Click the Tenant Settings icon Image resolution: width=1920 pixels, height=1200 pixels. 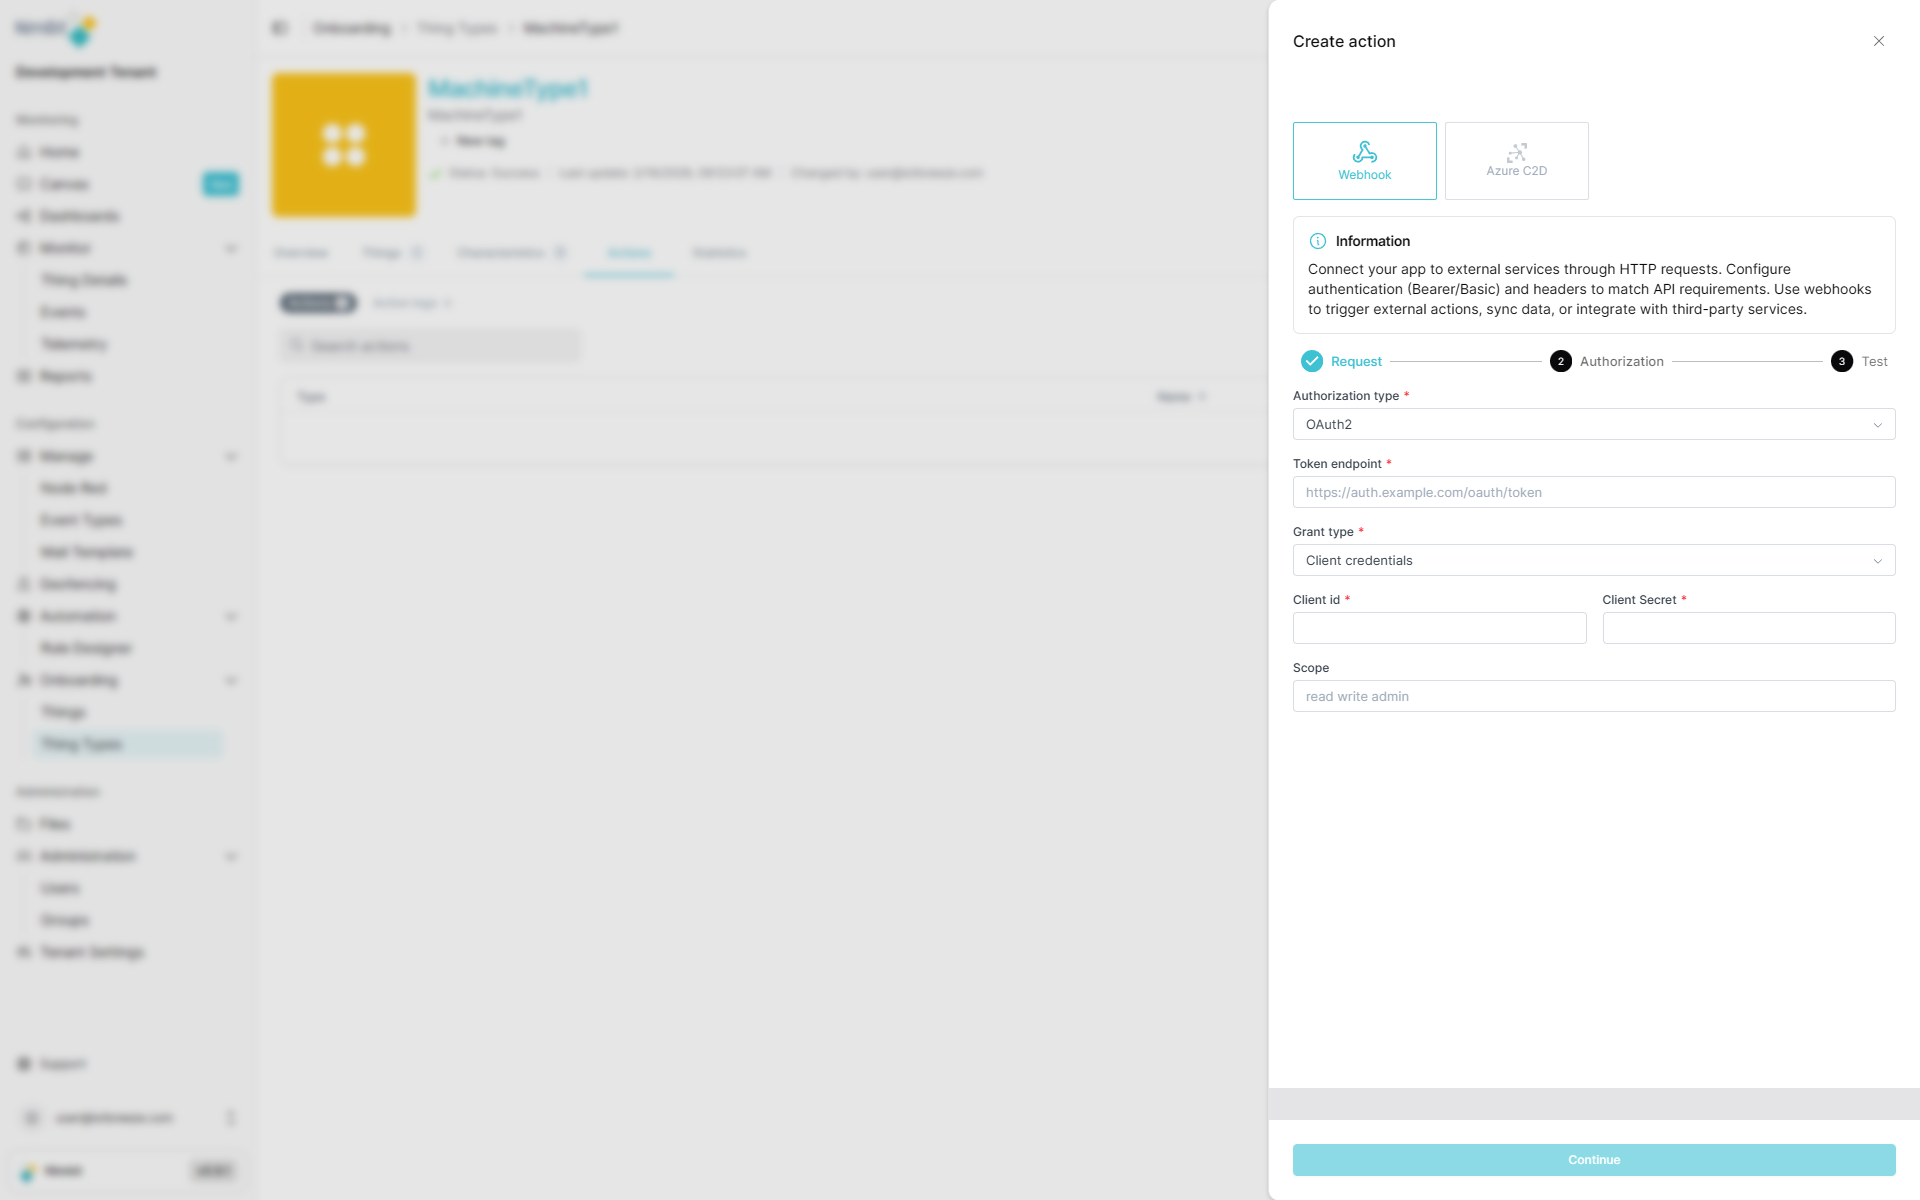(24, 952)
